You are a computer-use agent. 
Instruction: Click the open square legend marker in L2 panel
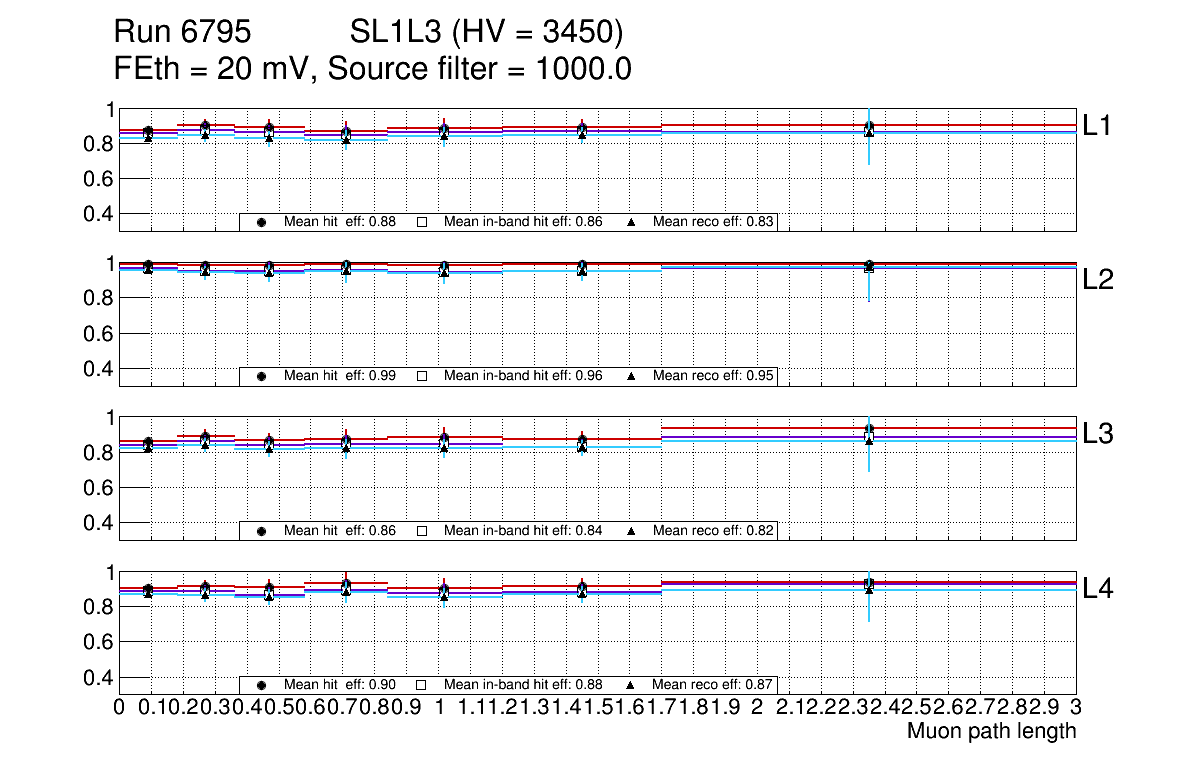pyautogui.click(x=421, y=376)
